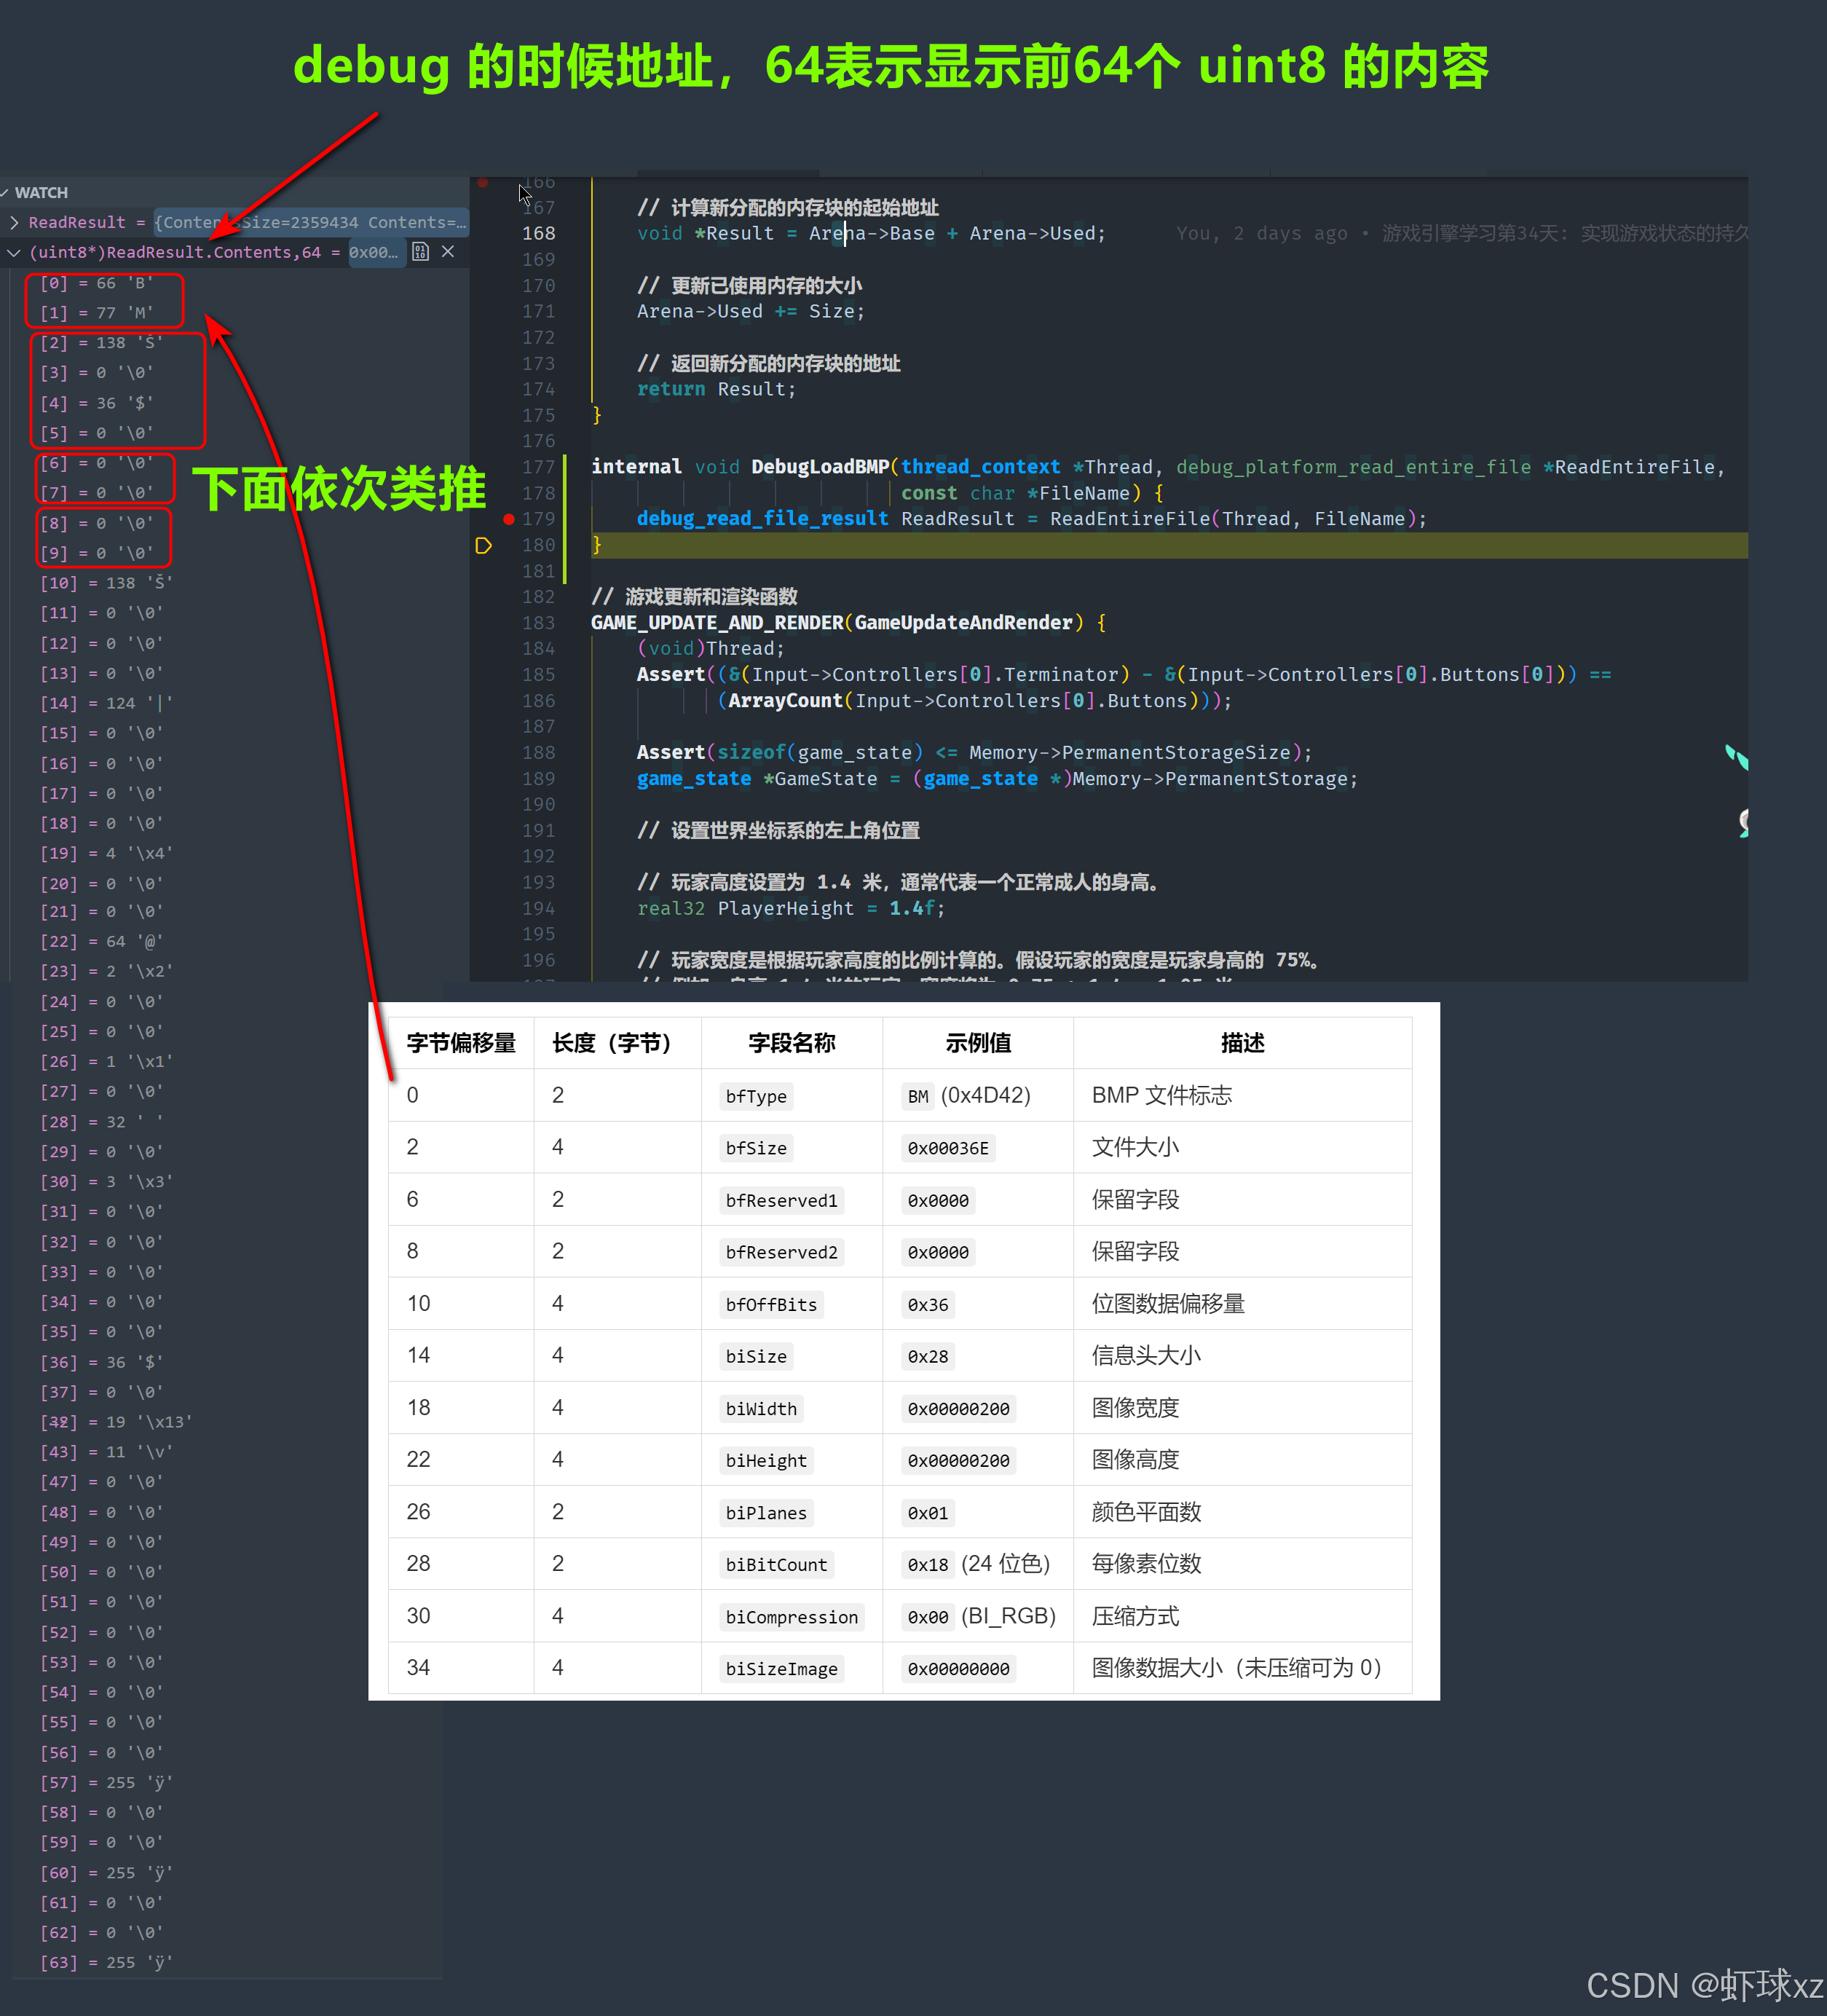This screenshot has width=1827, height=2016.
Task: Click the 'return Result;' statement
Action: 716,389
